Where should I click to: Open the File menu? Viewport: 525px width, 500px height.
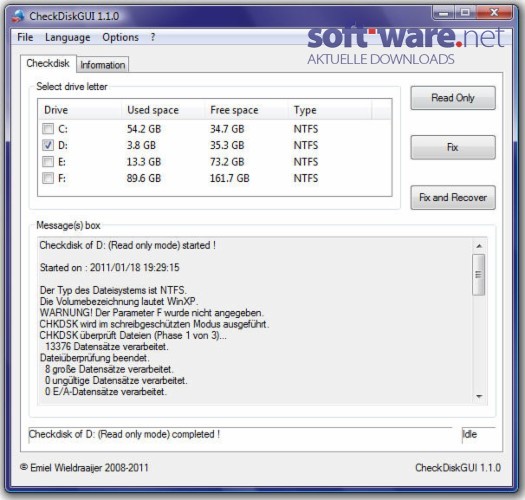[x=25, y=37]
